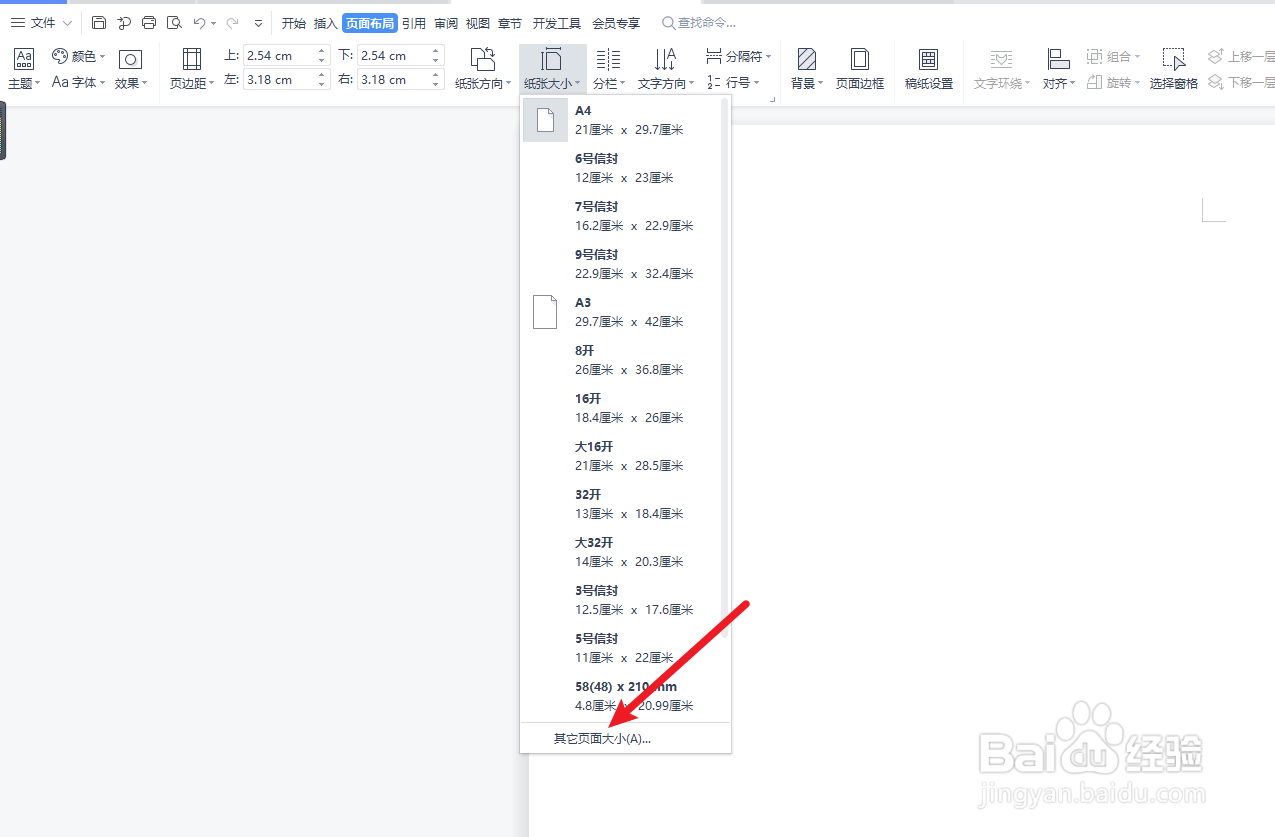Click the 纸张方向 orientation icon
The width and height of the screenshot is (1275, 837).
[483, 59]
